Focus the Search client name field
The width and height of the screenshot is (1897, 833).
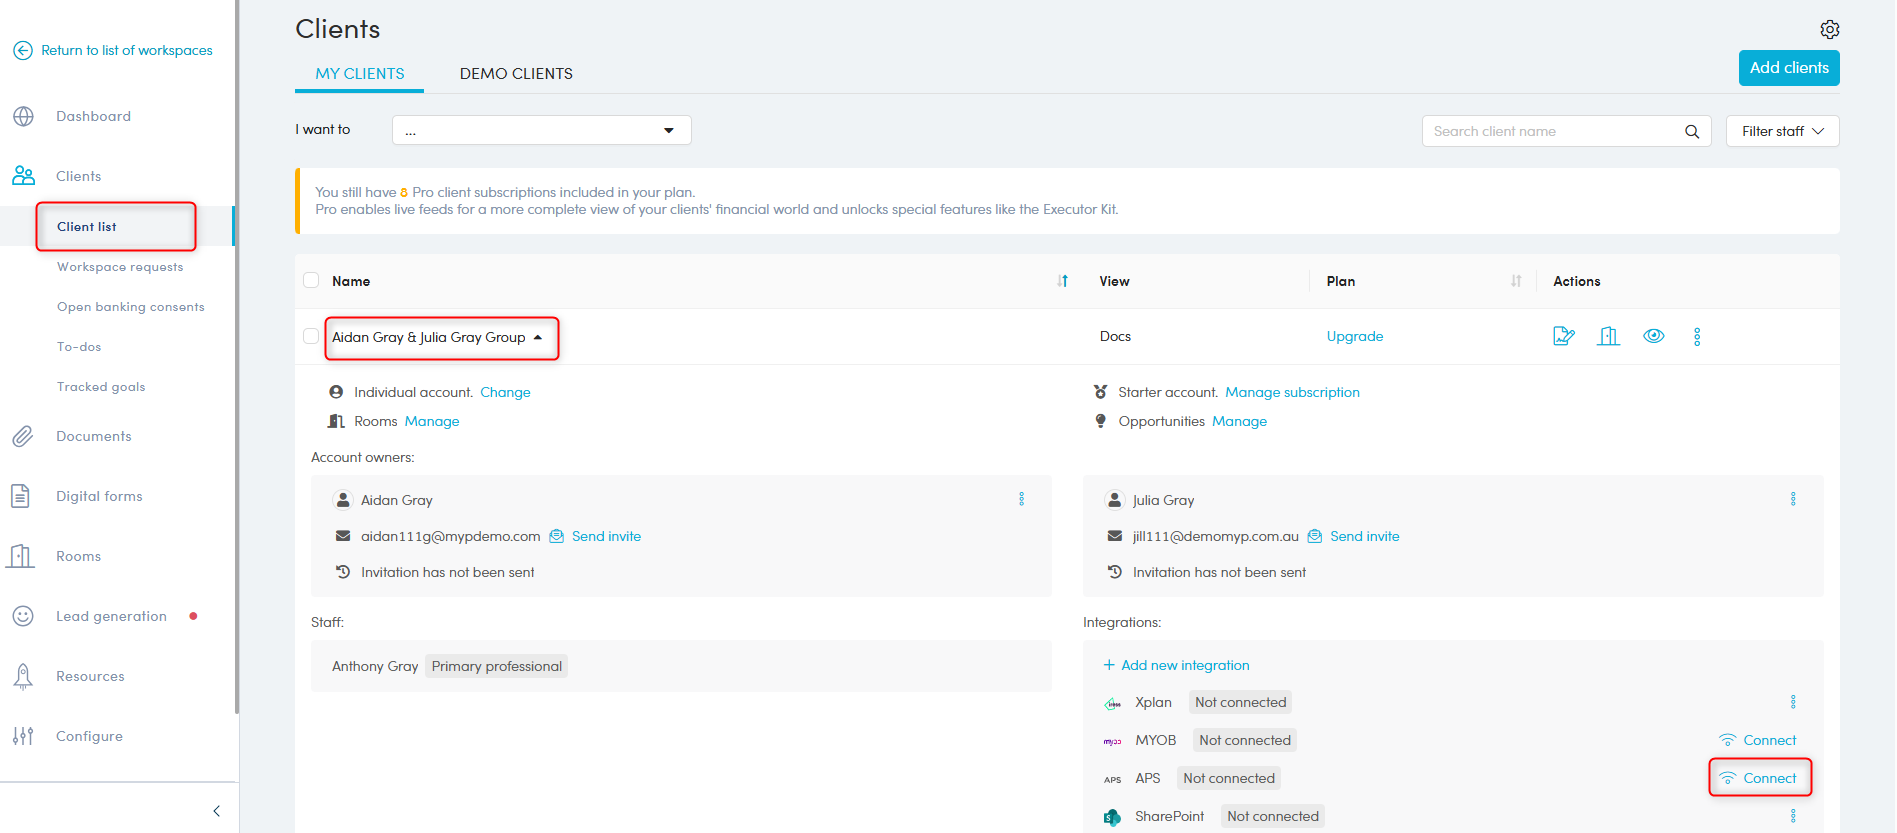1550,131
